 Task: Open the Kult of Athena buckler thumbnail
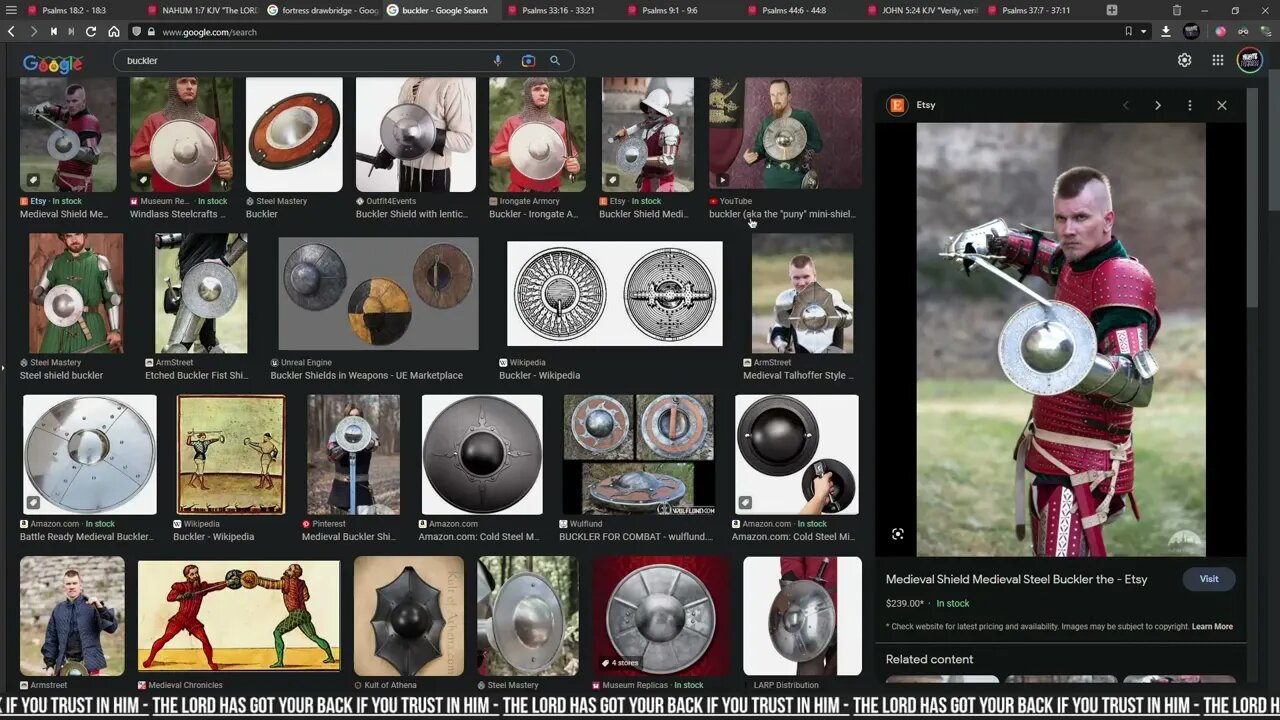click(409, 616)
